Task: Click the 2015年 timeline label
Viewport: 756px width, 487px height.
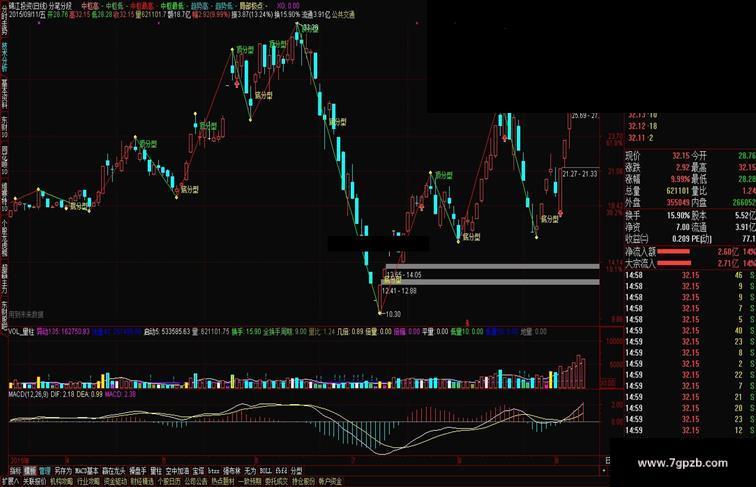Action: (x=20, y=461)
